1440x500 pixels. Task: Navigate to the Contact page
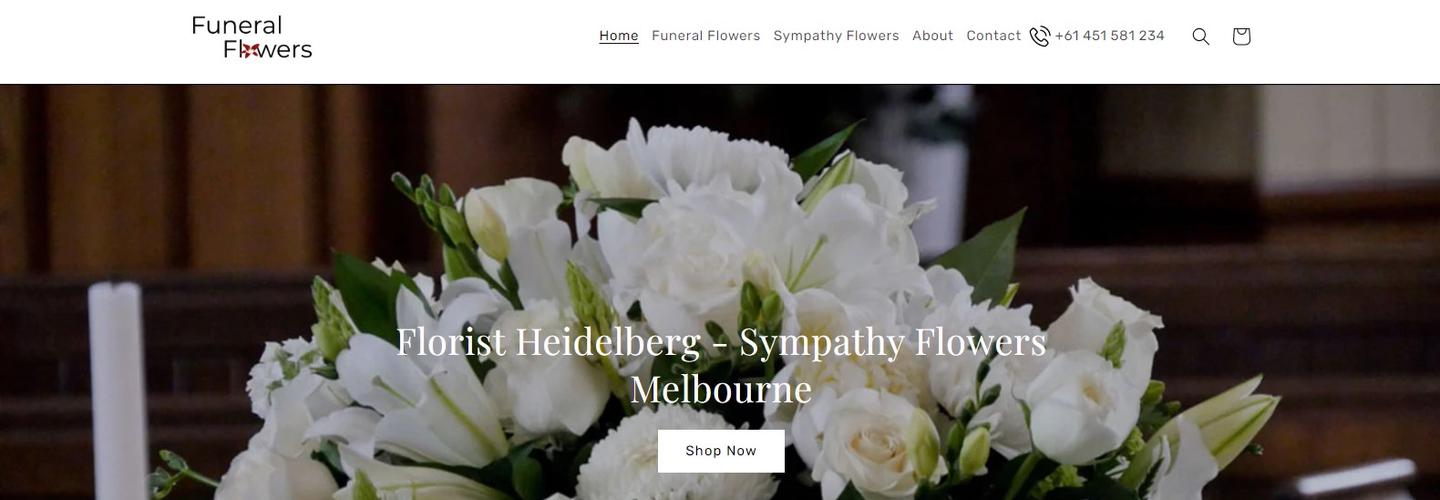[x=994, y=36]
